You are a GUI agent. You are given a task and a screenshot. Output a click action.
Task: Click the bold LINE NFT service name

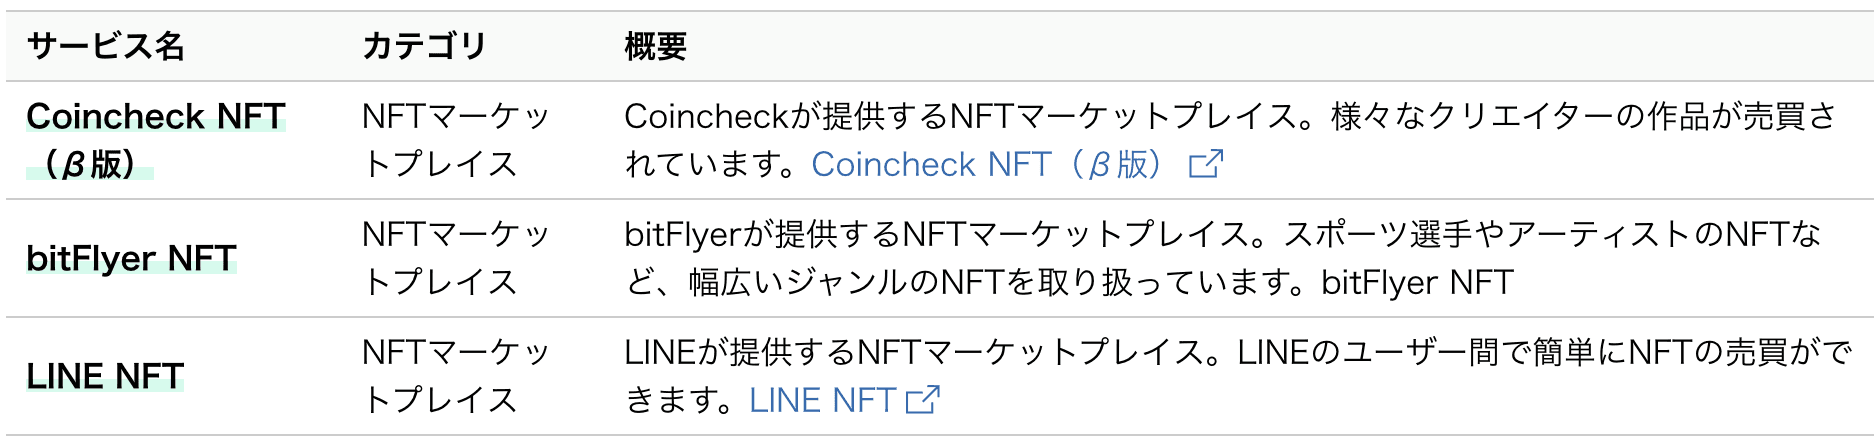[x=105, y=376]
